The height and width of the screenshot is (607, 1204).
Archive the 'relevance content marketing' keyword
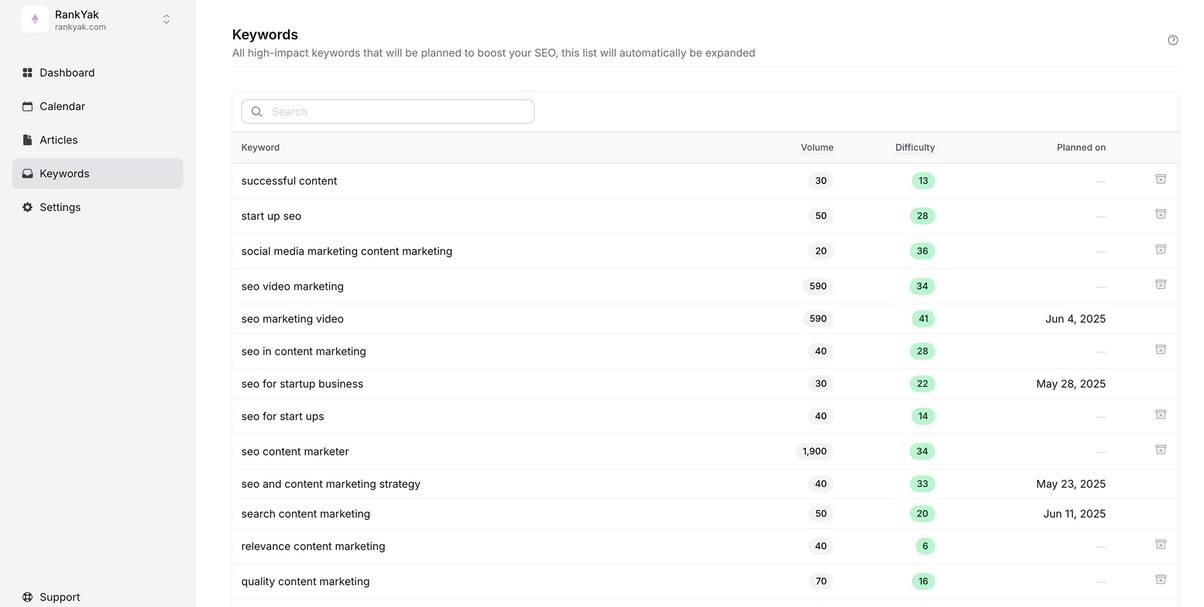pyautogui.click(x=1161, y=544)
